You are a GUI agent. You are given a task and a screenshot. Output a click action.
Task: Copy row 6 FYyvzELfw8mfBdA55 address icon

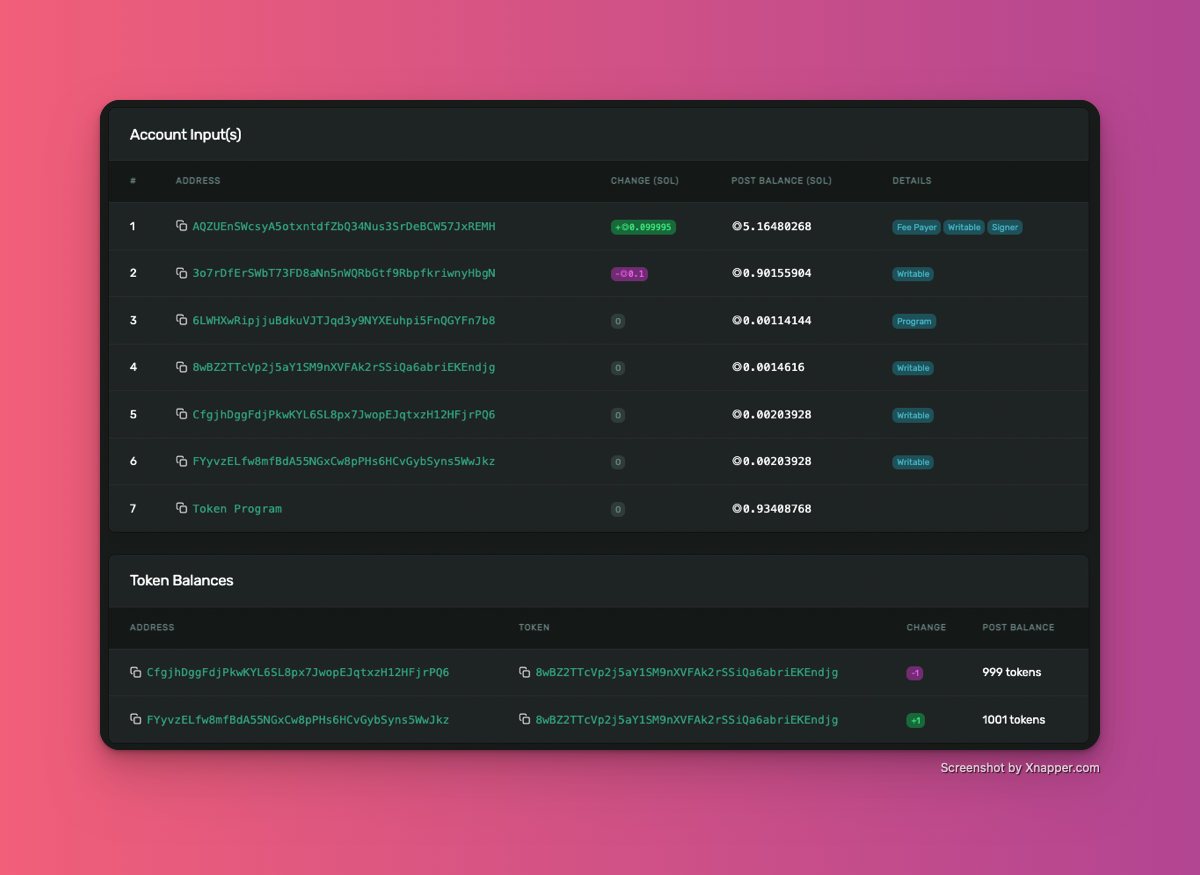point(181,461)
